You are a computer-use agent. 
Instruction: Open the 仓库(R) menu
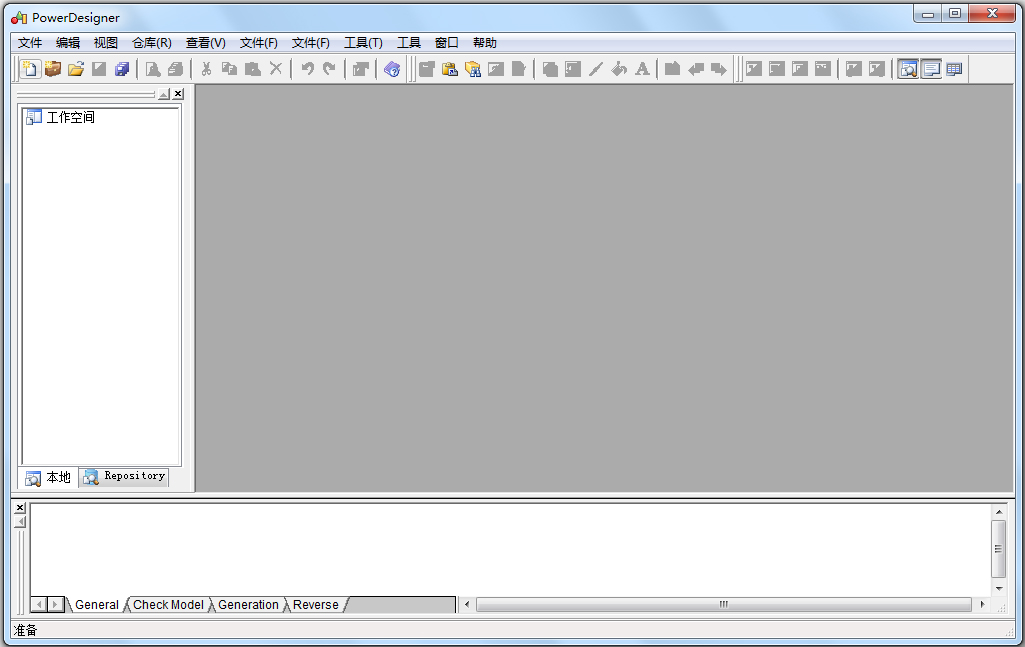152,43
